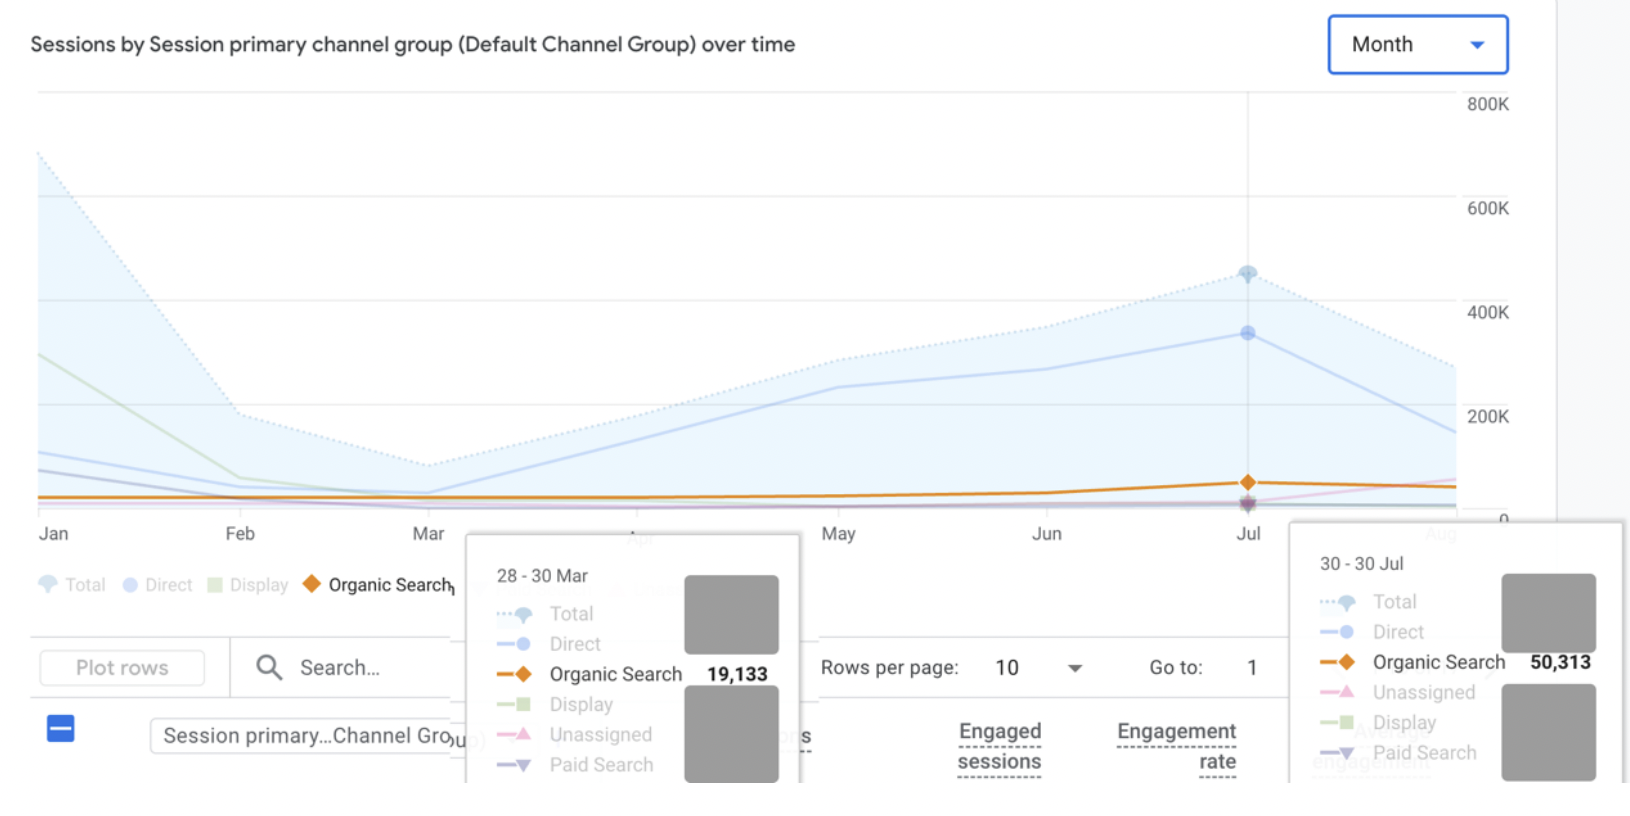Click the Unassigned triangle icon in the 30 - 30 Jul tooltip

(x=1338, y=692)
